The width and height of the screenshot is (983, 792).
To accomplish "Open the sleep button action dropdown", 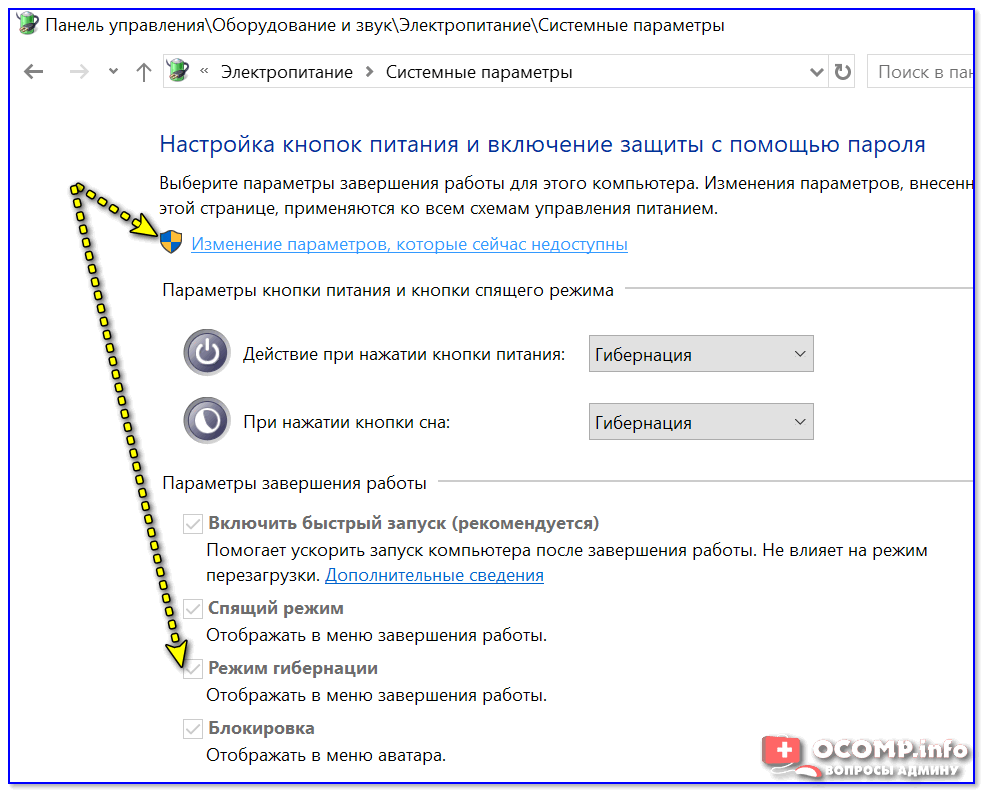I will (x=701, y=422).
